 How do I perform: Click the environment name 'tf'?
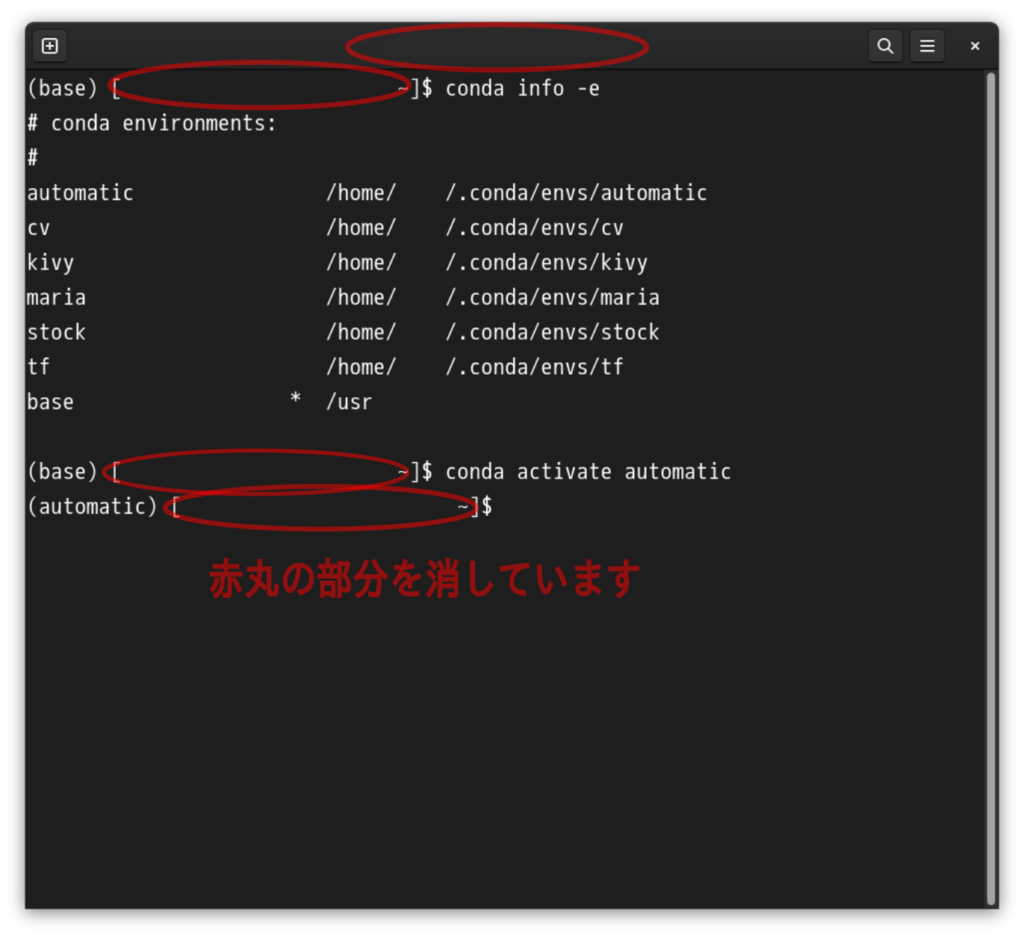[x=39, y=366]
